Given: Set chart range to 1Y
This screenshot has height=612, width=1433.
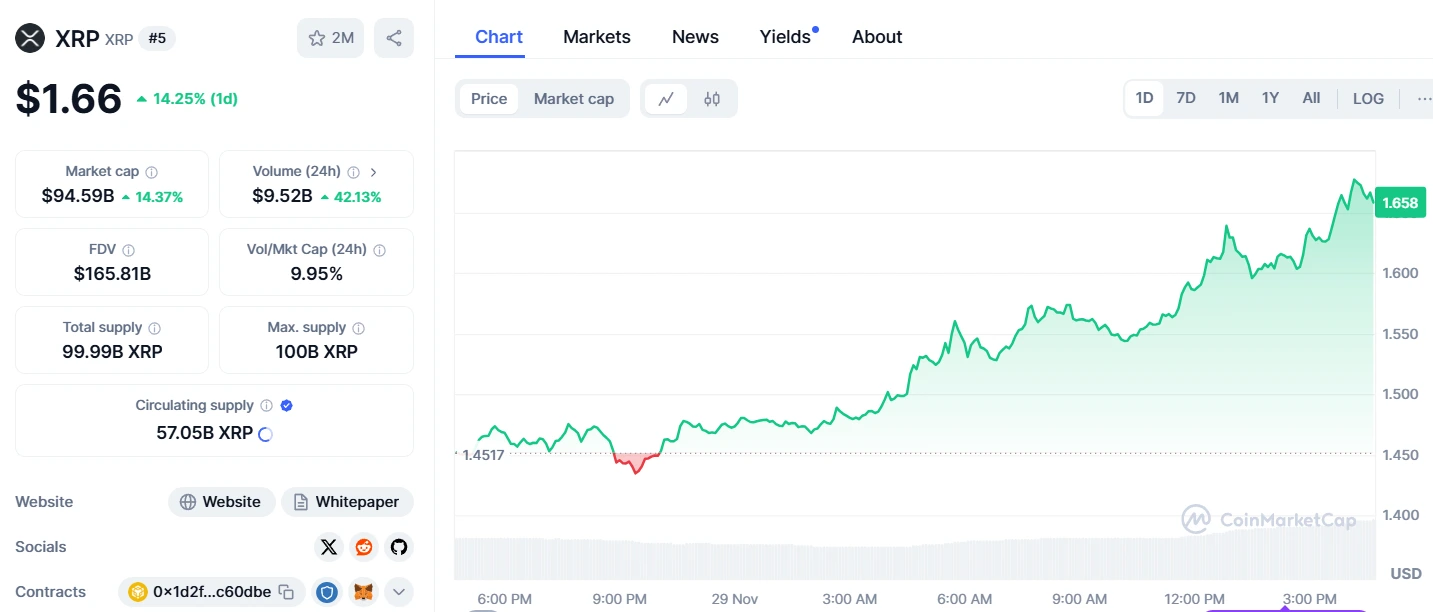Looking at the screenshot, I should click(1270, 98).
